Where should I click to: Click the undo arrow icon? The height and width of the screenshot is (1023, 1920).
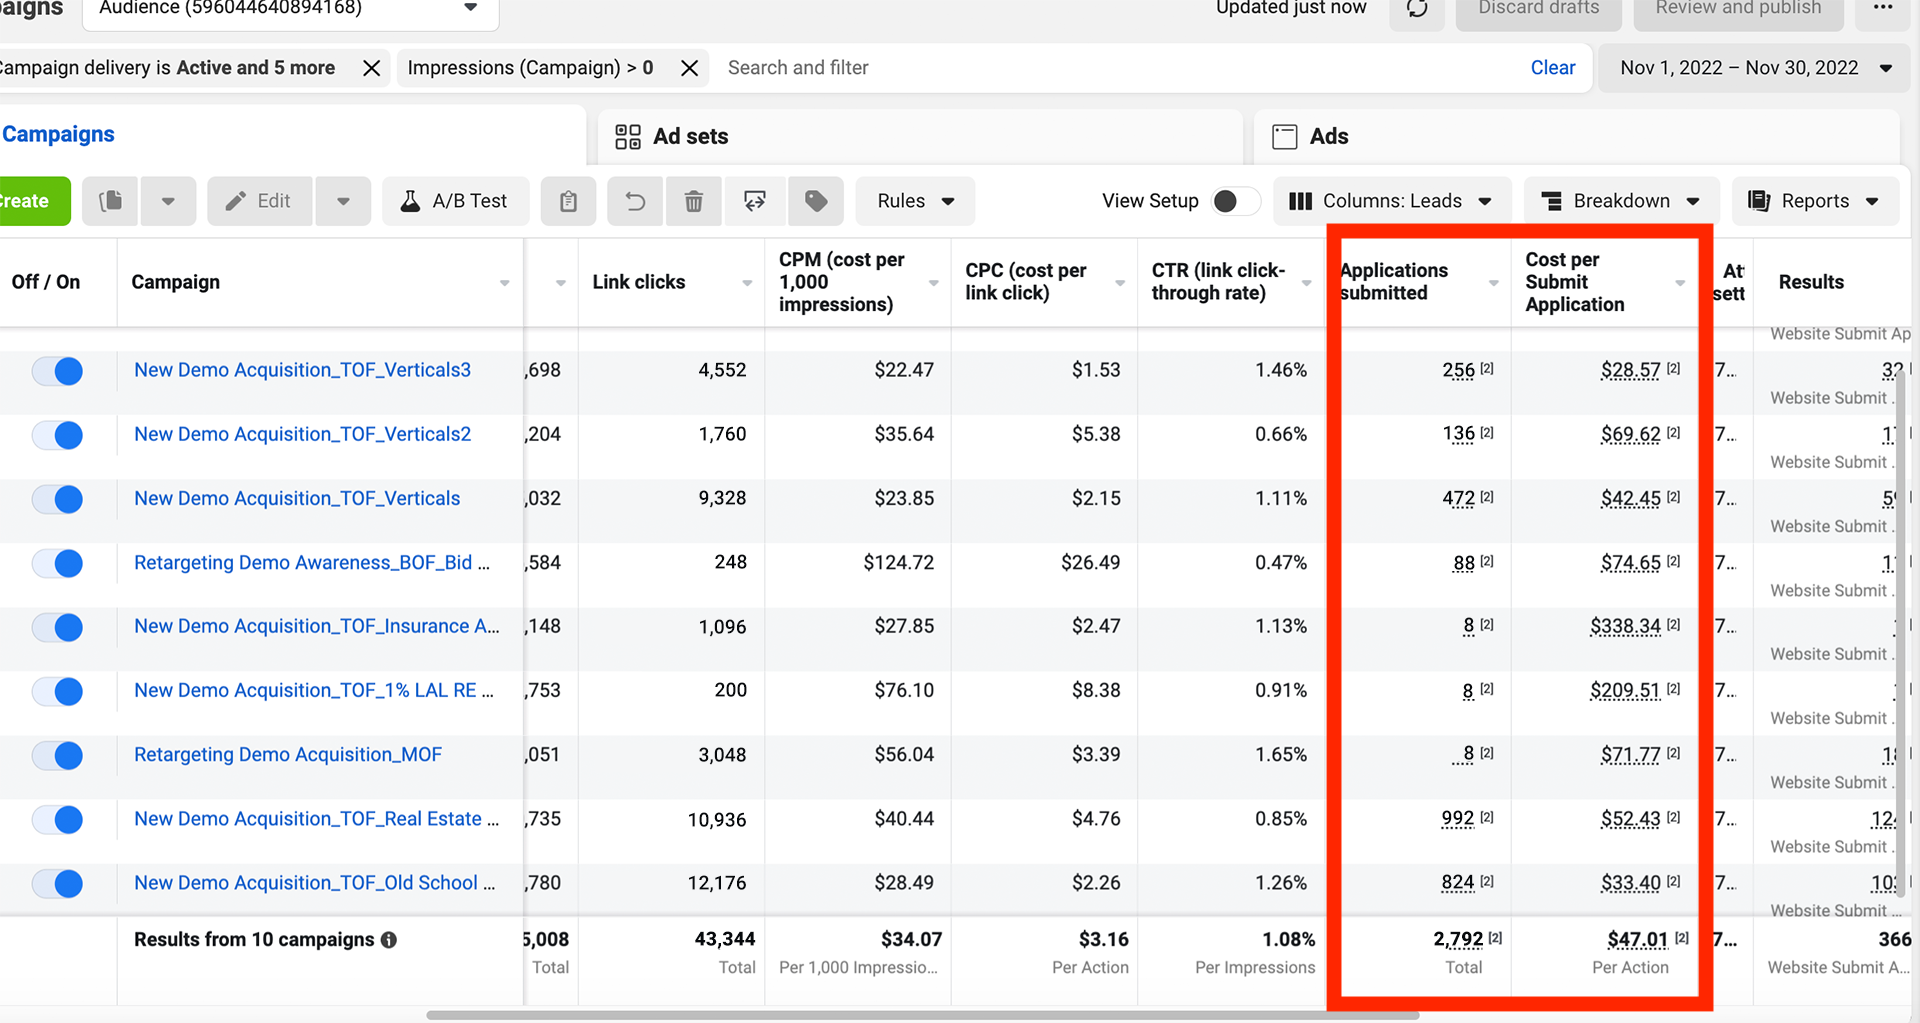635,201
